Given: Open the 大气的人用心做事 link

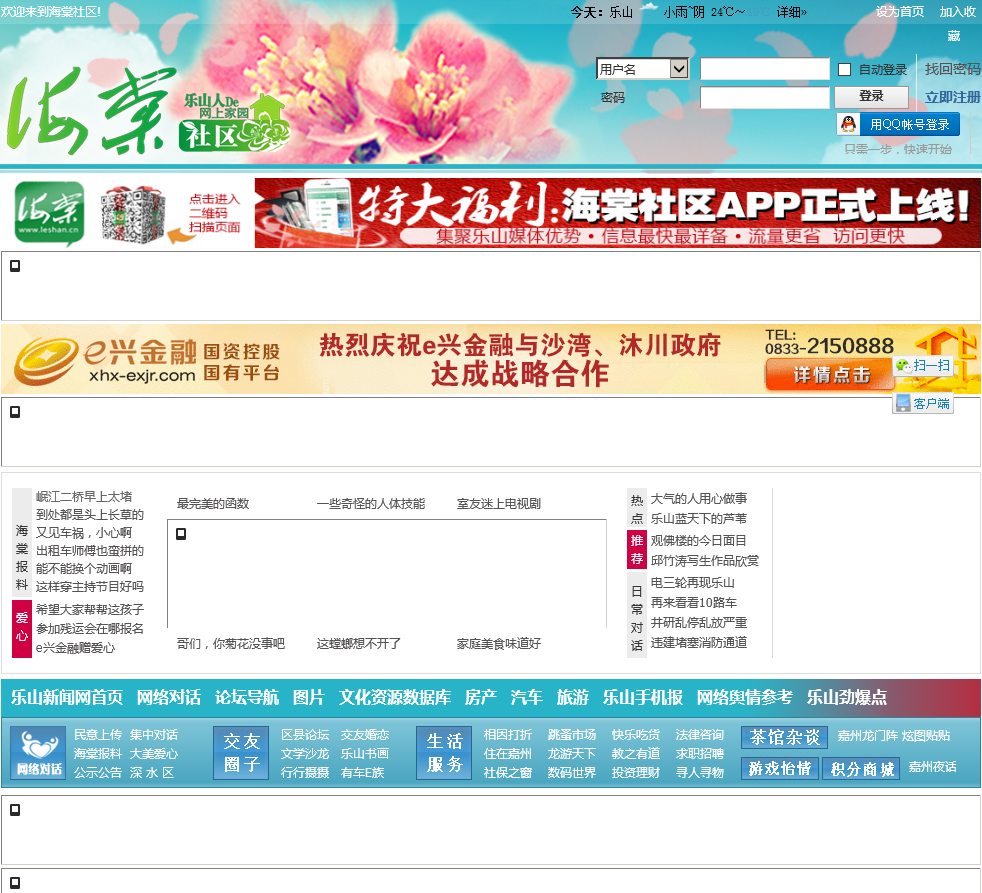Looking at the screenshot, I should (x=699, y=498).
